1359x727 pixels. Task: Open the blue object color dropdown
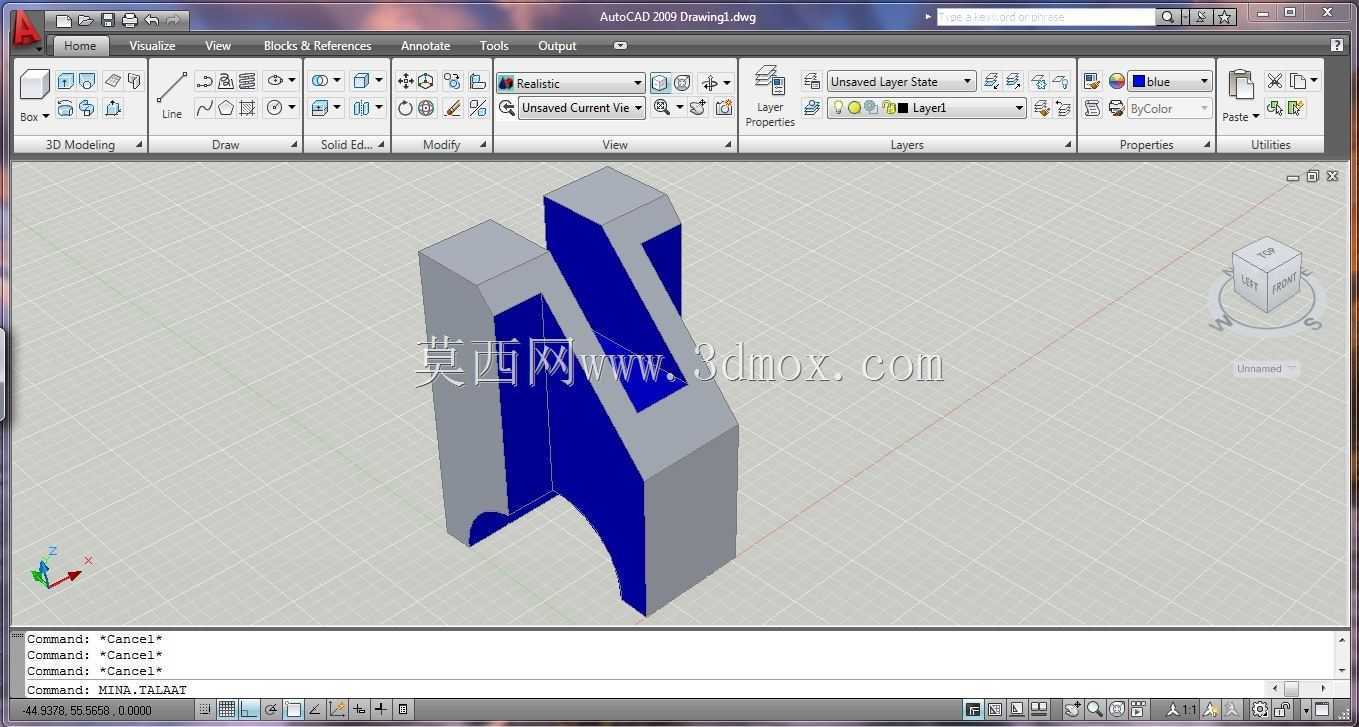pyautogui.click(x=1170, y=82)
